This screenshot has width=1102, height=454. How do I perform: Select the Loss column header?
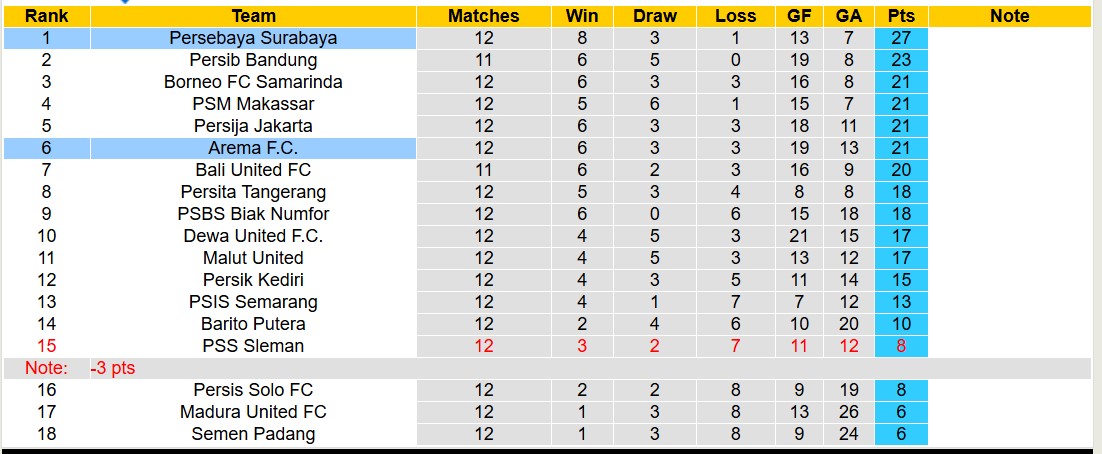point(736,16)
